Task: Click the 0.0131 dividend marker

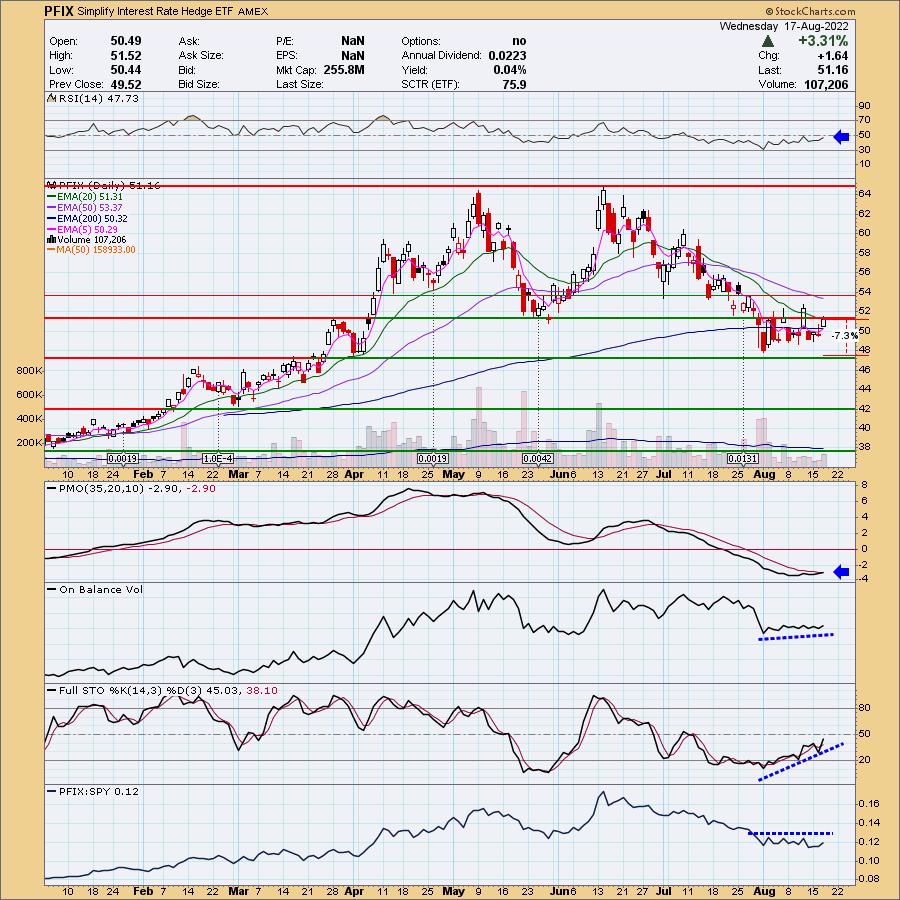Action: click(x=743, y=459)
